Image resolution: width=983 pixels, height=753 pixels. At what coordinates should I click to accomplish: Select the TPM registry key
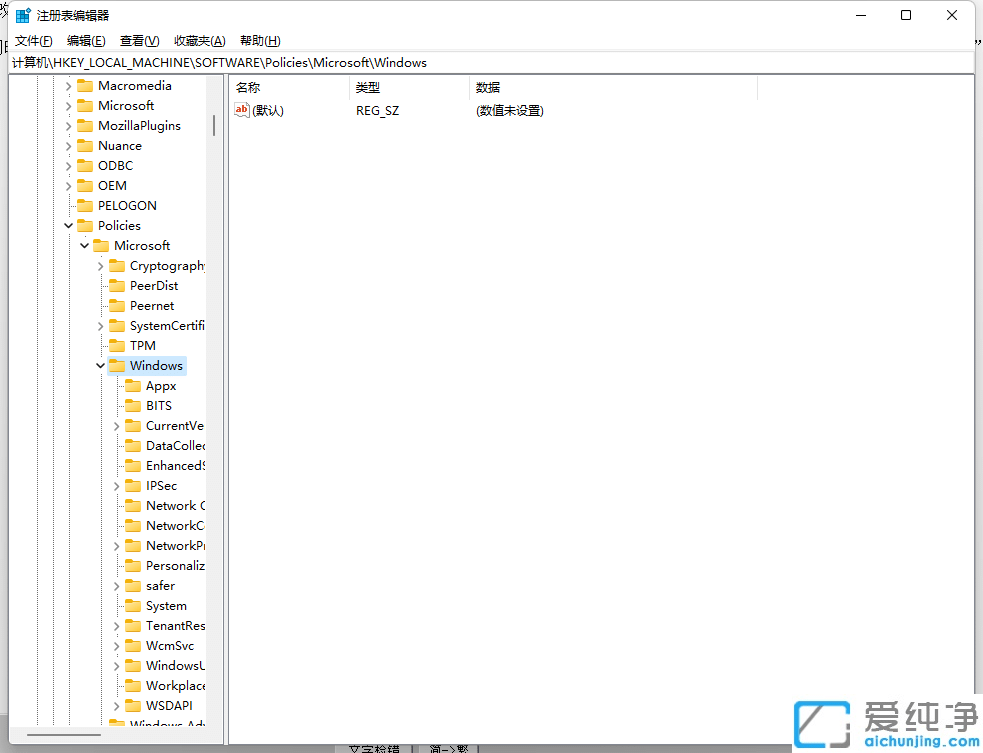coord(144,345)
